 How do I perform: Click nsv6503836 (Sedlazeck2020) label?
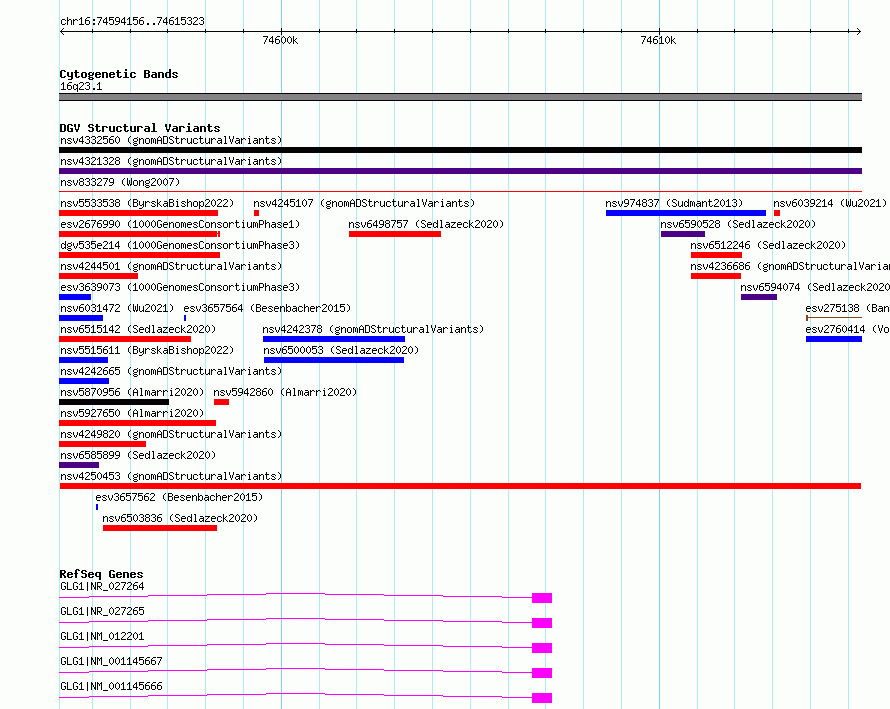(180, 518)
